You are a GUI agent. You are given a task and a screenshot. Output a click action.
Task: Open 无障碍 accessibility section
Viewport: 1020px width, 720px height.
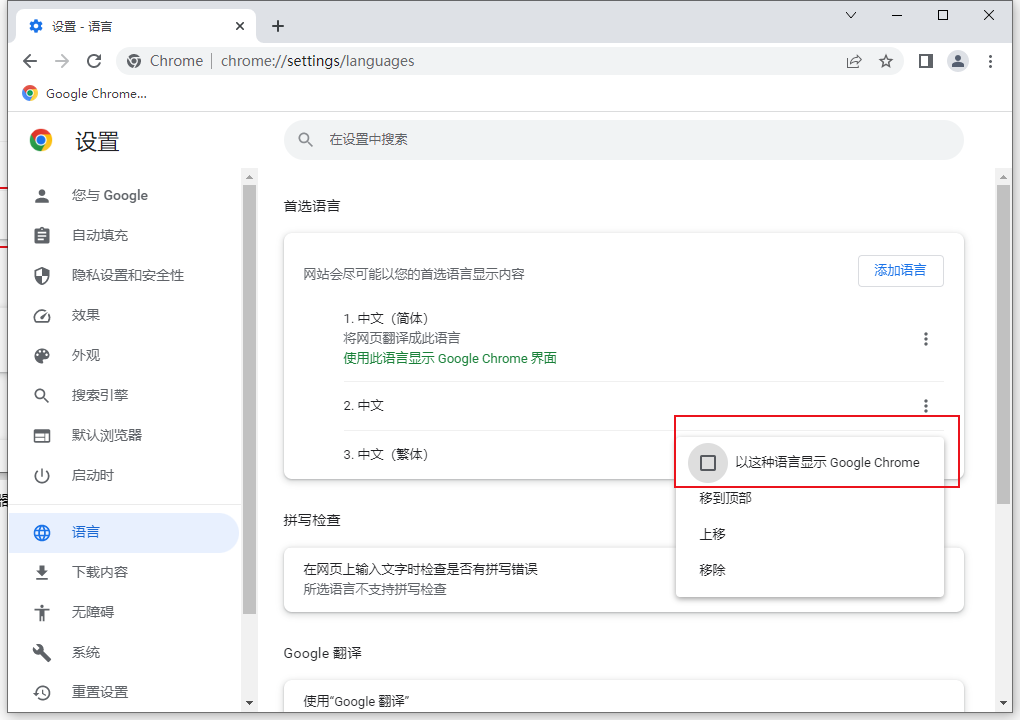pyautogui.click(x=124, y=612)
